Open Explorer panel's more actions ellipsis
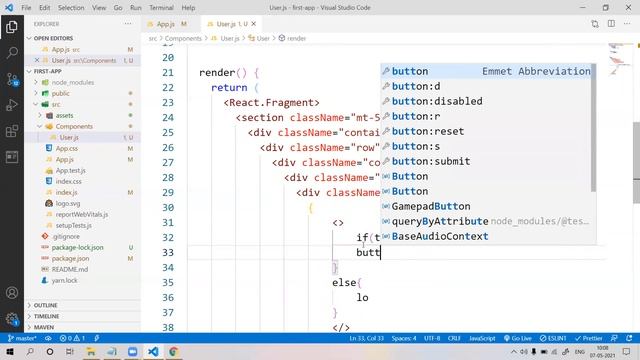This screenshot has height=360, width=640. tap(128, 24)
